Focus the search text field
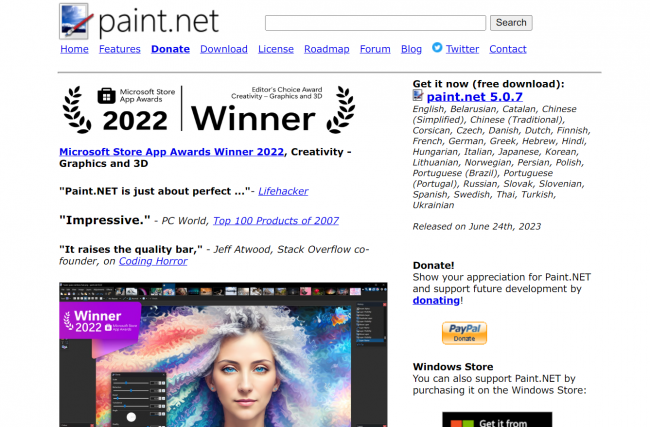Screen dimensions: 650x427 tap(375, 23)
